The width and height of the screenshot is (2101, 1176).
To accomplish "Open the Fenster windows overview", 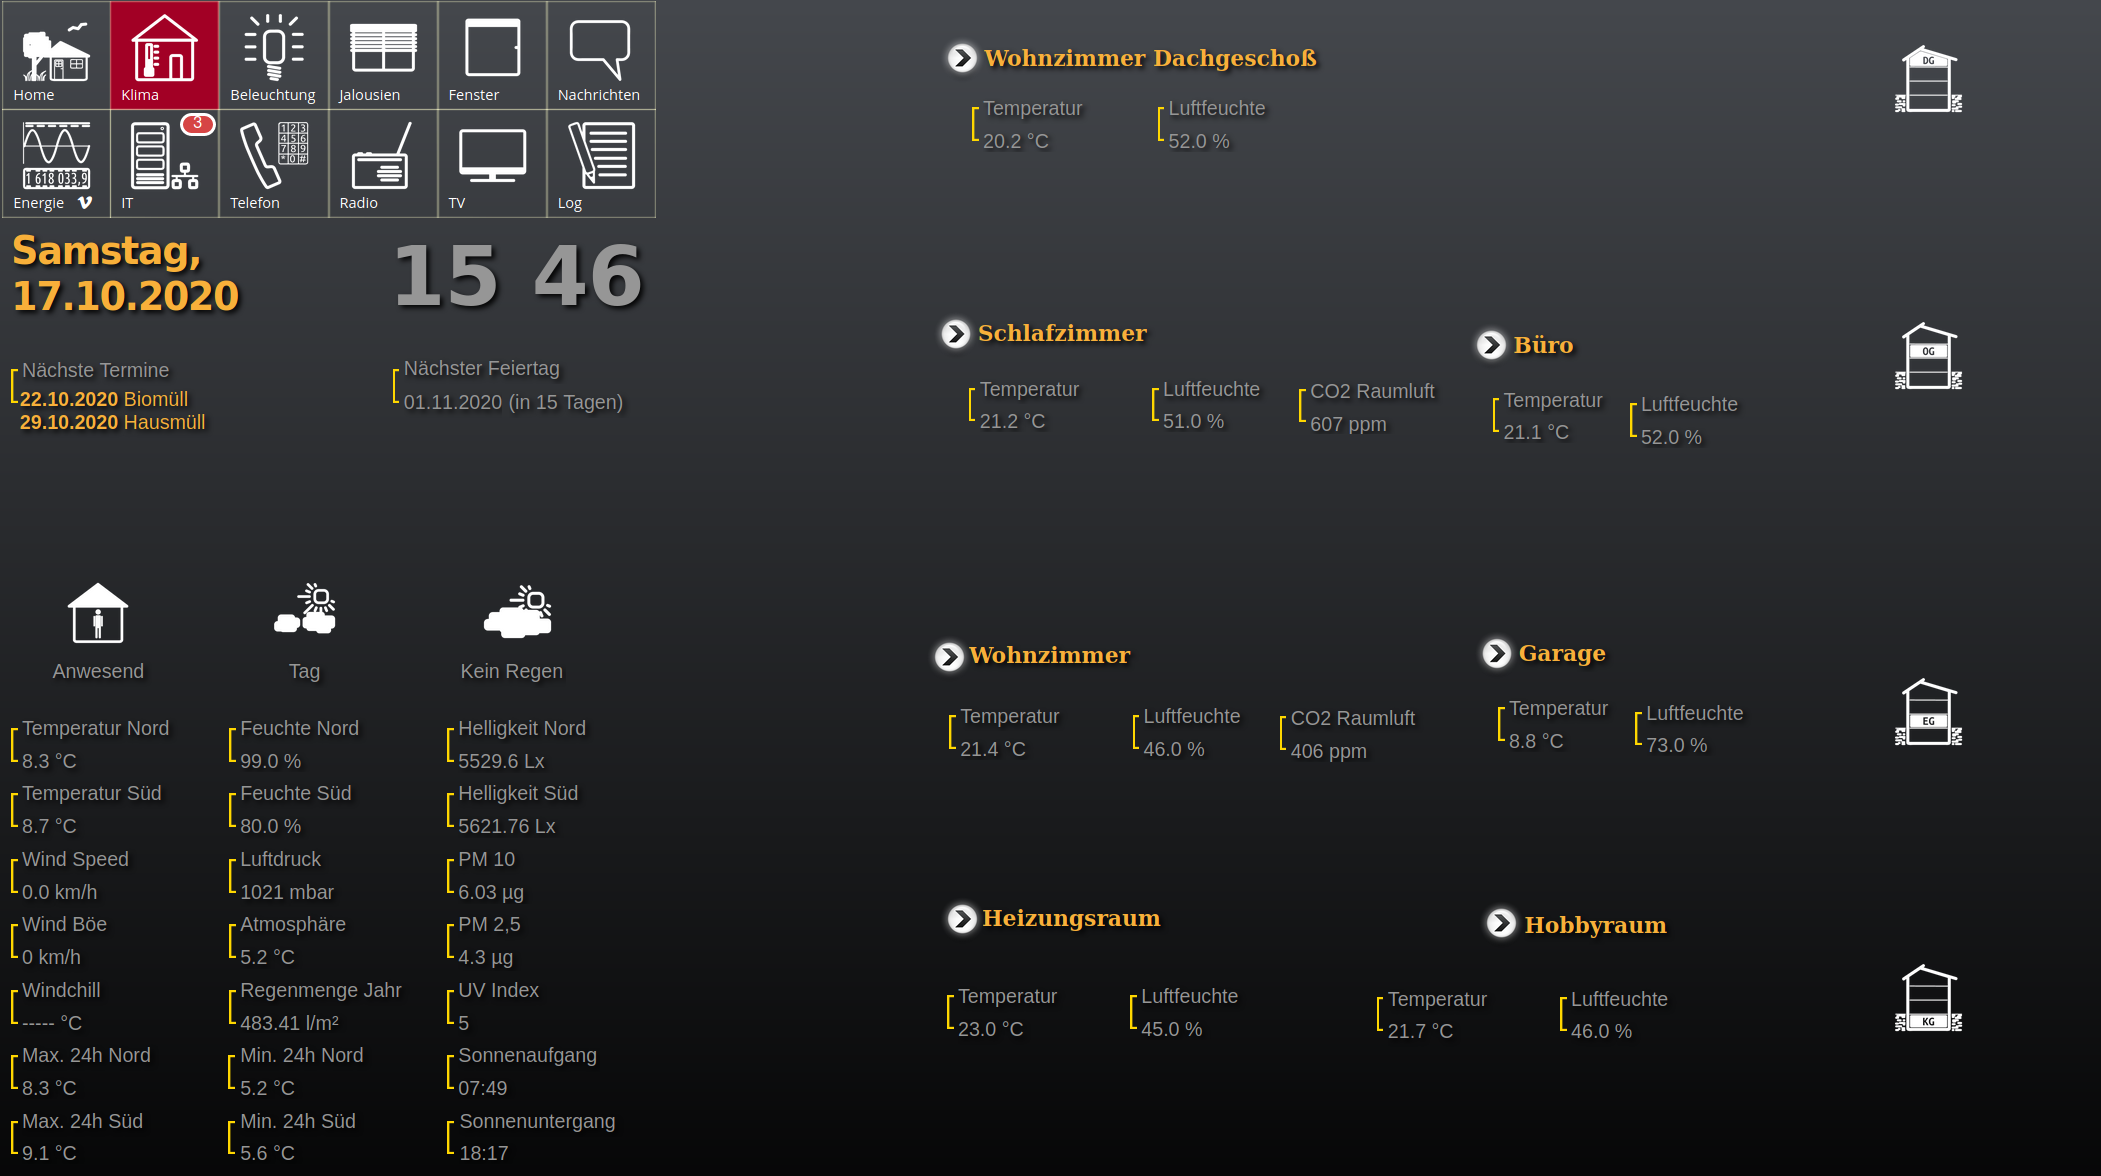I will click(x=492, y=55).
